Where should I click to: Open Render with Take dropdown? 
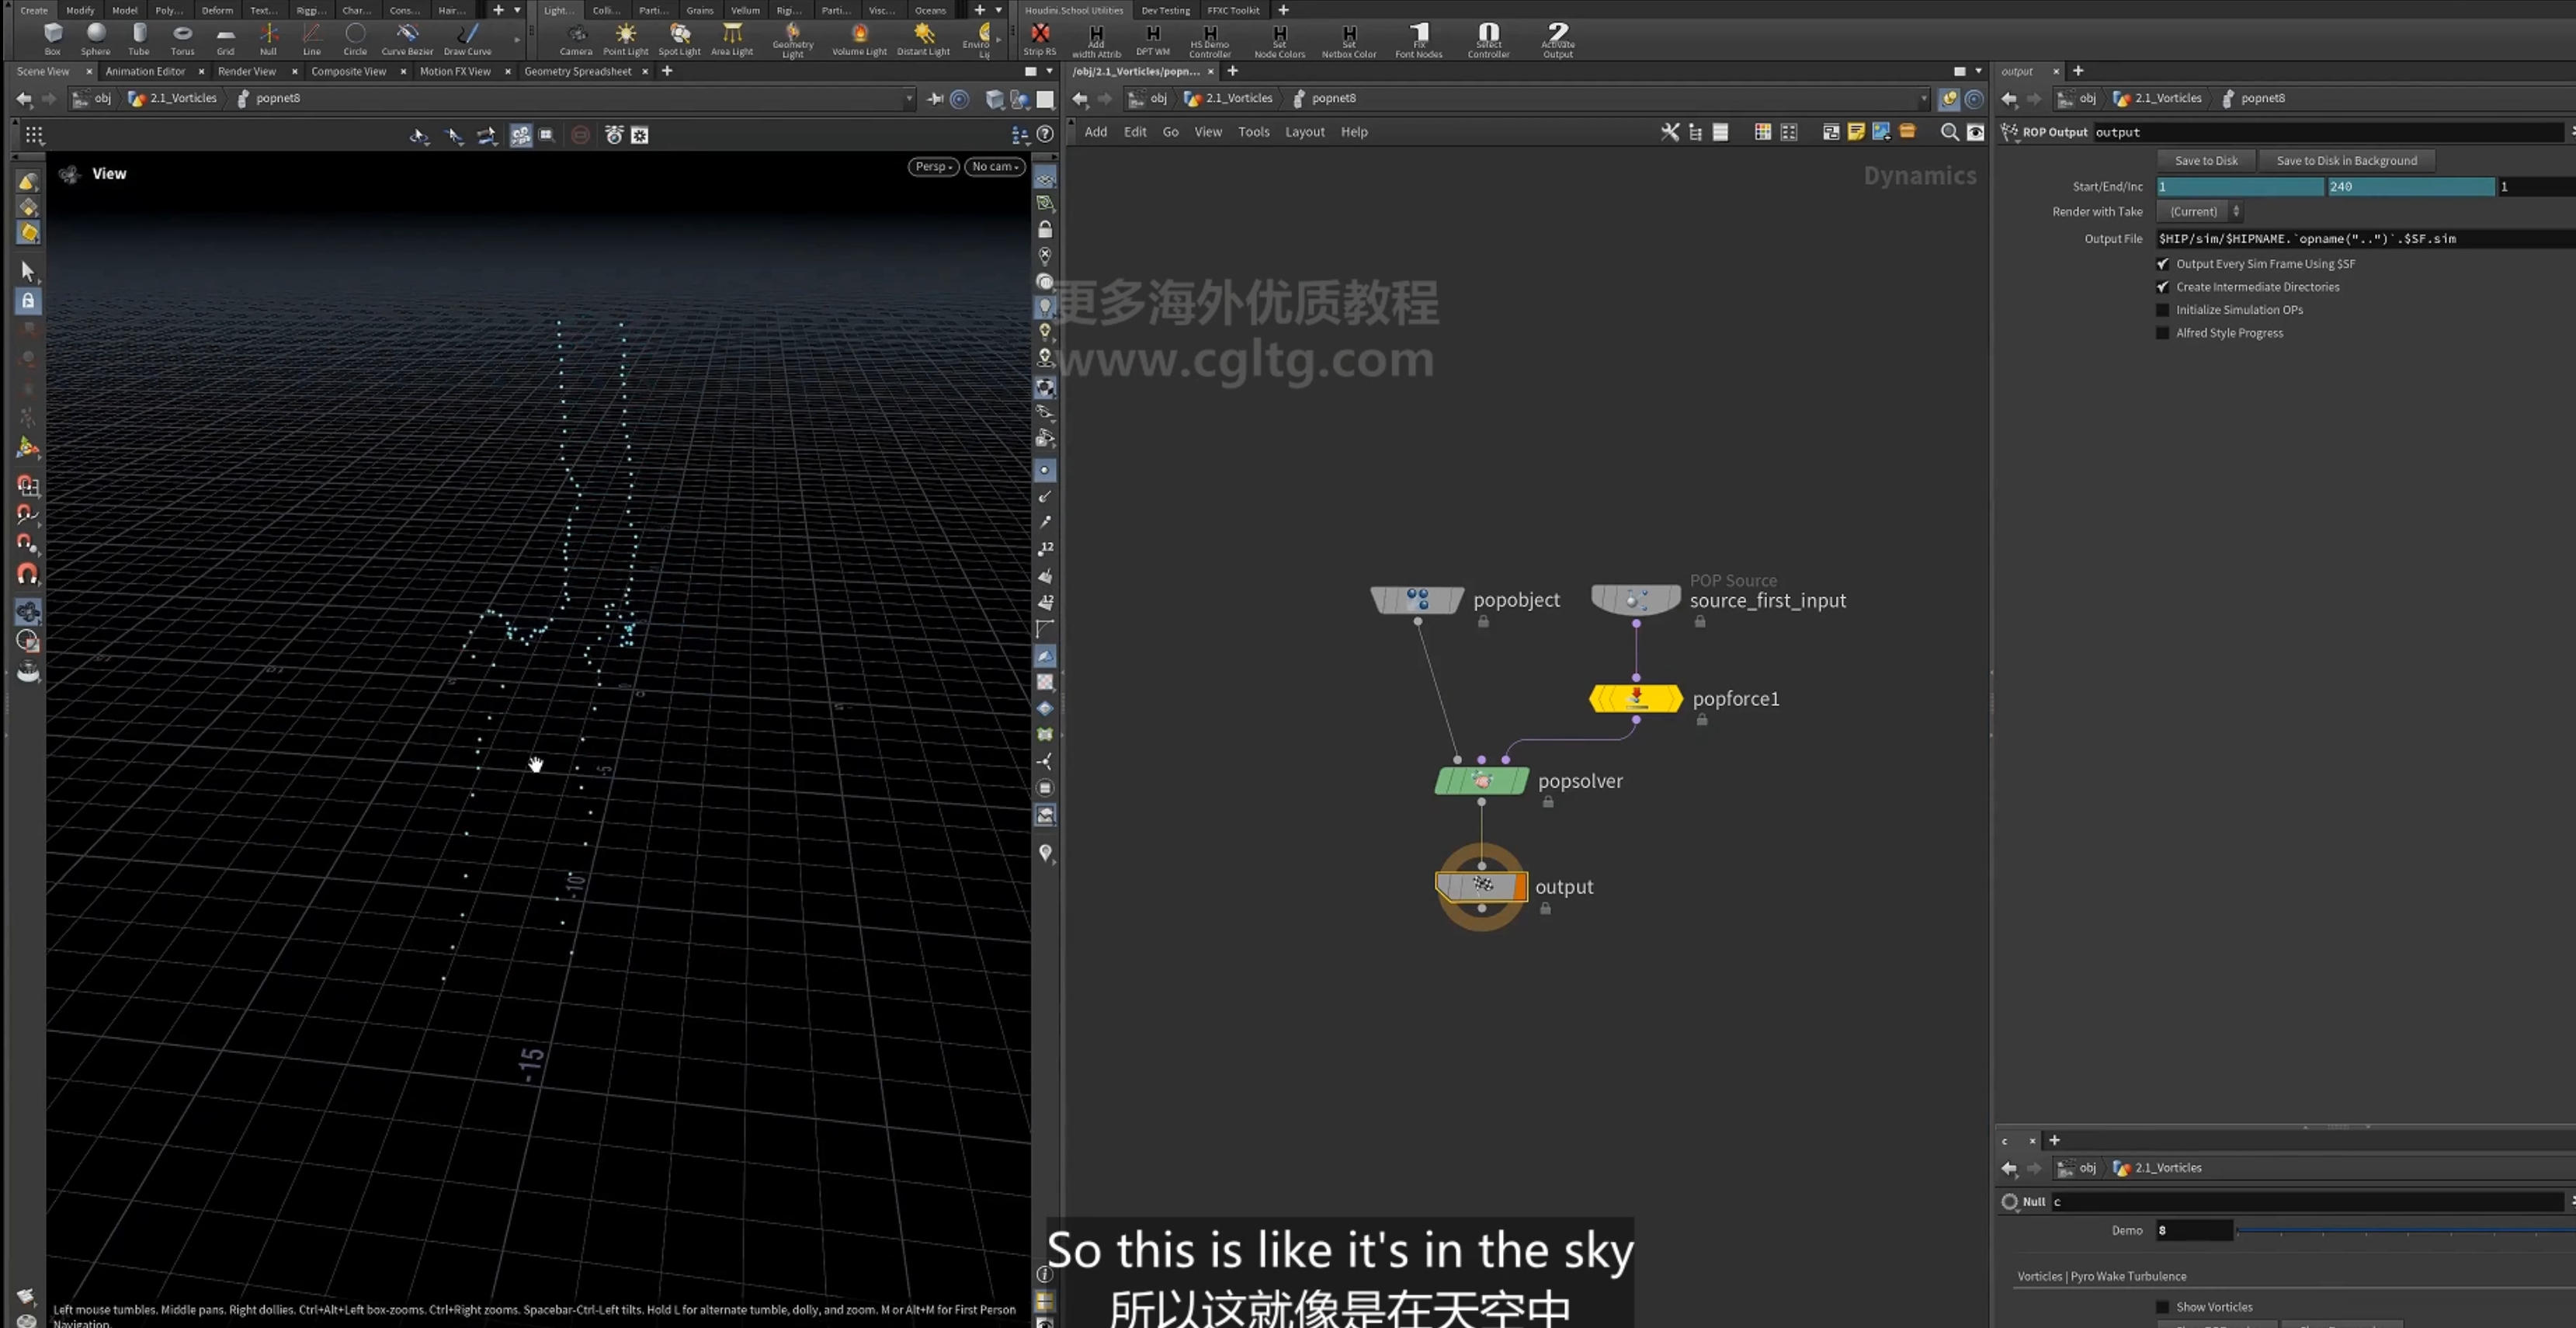tap(2199, 212)
